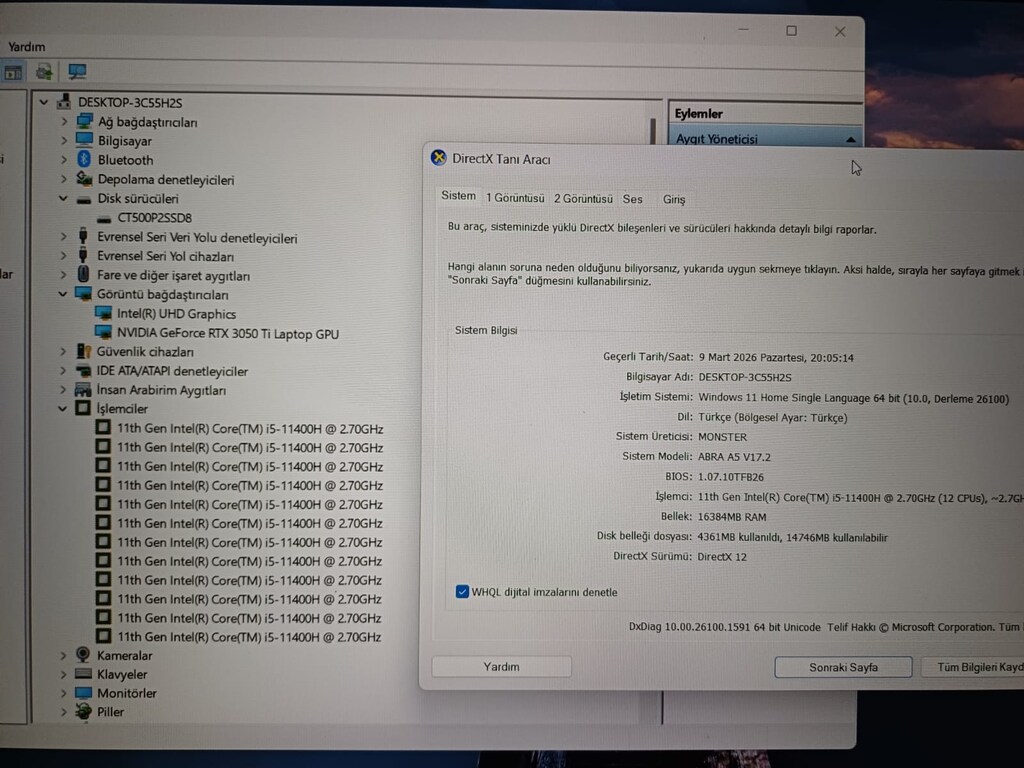Viewport: 1024px width, 768px height.
Task: Click the Yardım button in DirectX dialog
Action: [502, 666]
